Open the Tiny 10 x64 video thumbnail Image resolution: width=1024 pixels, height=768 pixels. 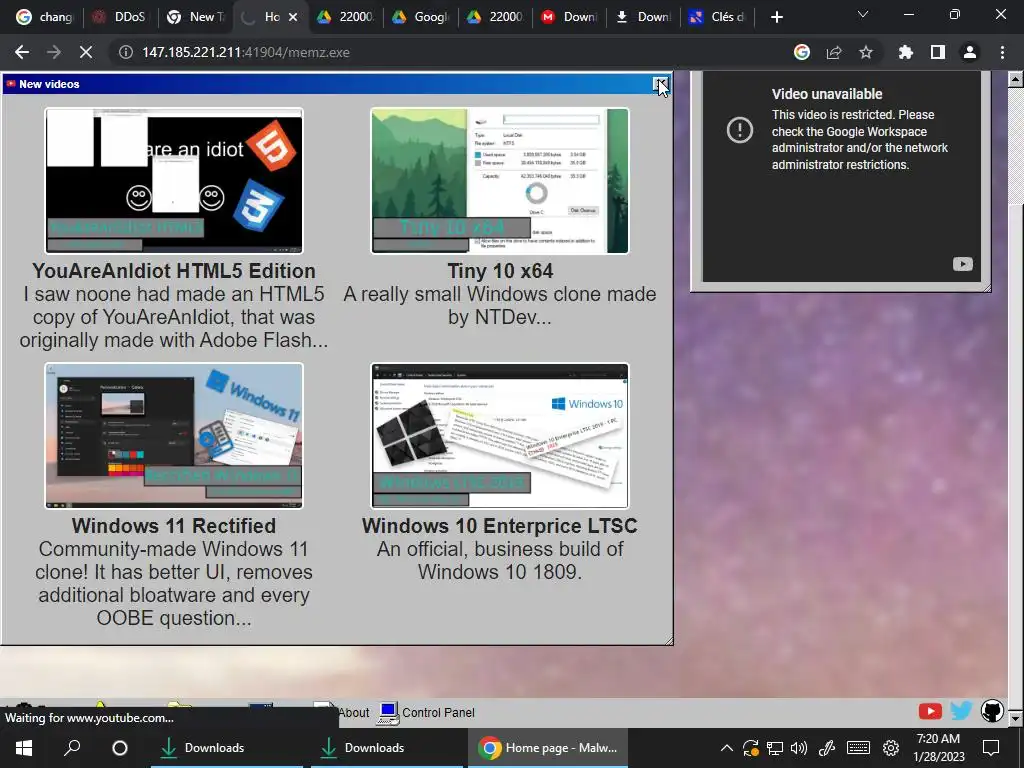500,181
